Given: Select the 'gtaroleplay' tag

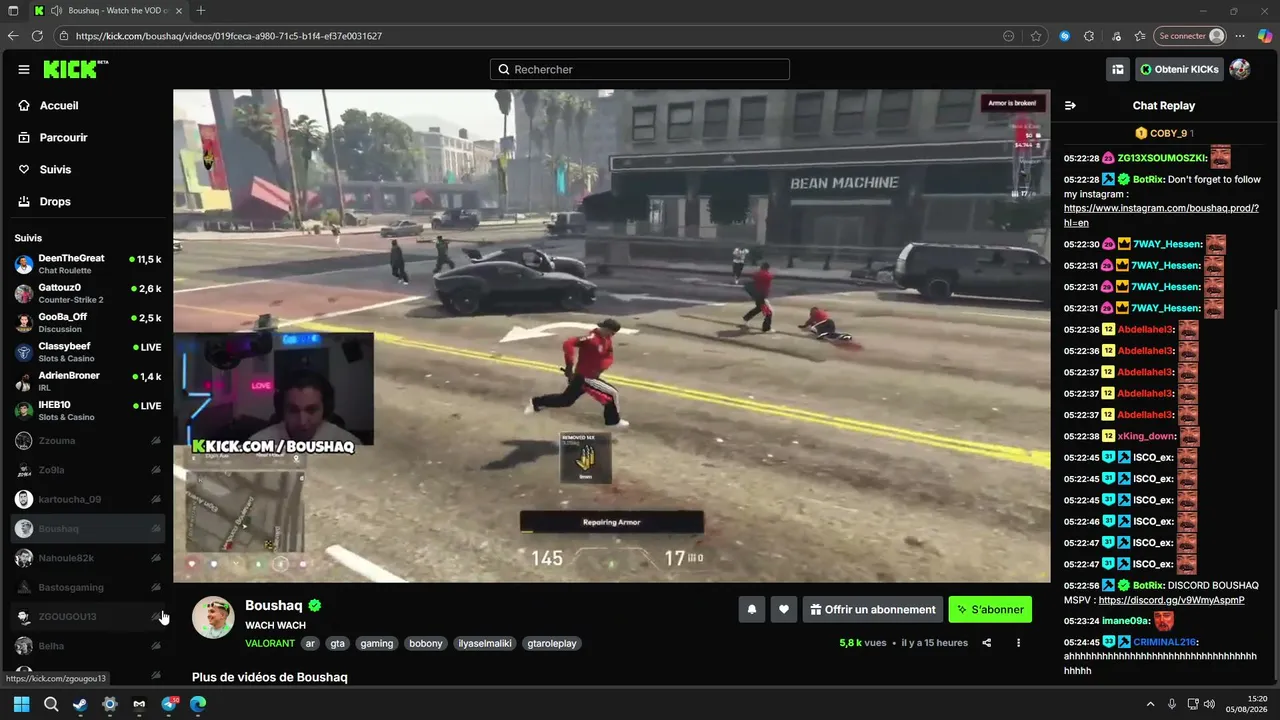Looking at the screenshot, I should [552, 643].
